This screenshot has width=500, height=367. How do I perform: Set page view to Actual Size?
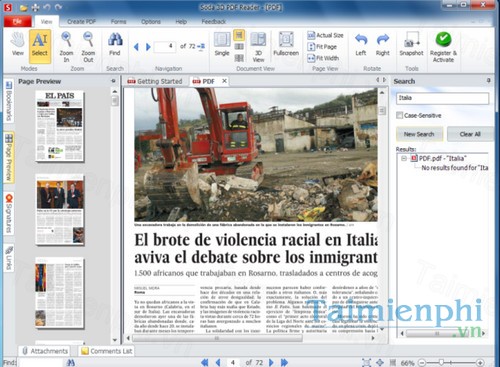325,35
